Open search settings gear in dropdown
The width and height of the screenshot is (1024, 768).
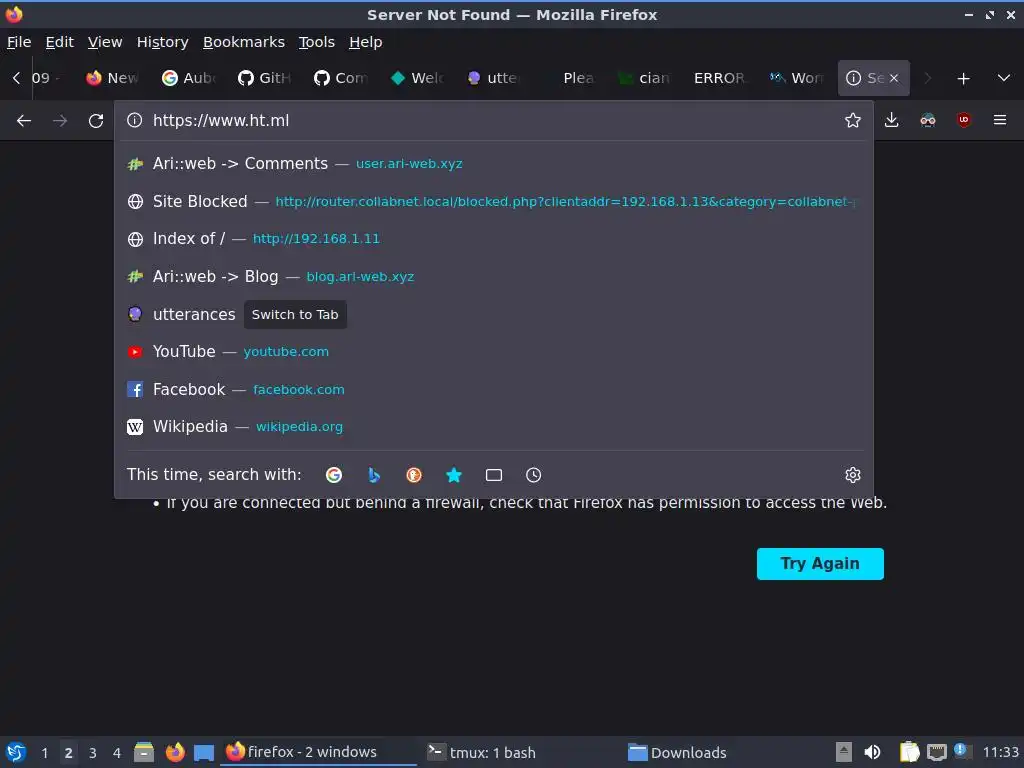tap(853, 475)
